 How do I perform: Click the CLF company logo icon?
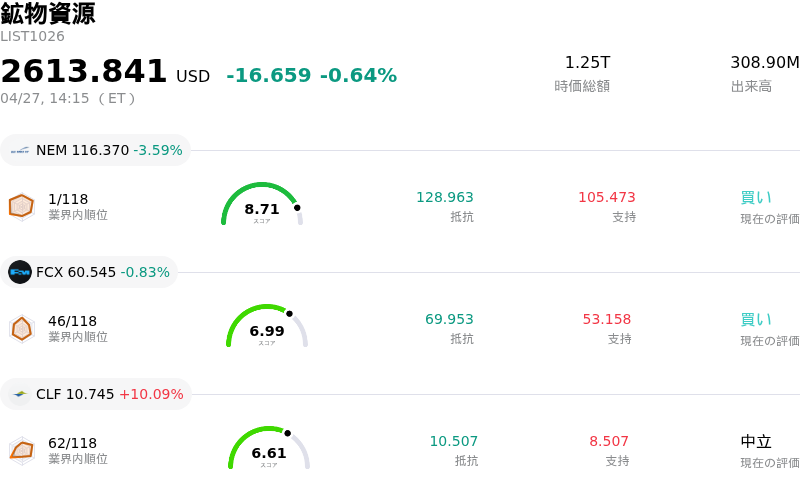click(x=20, y=394)
